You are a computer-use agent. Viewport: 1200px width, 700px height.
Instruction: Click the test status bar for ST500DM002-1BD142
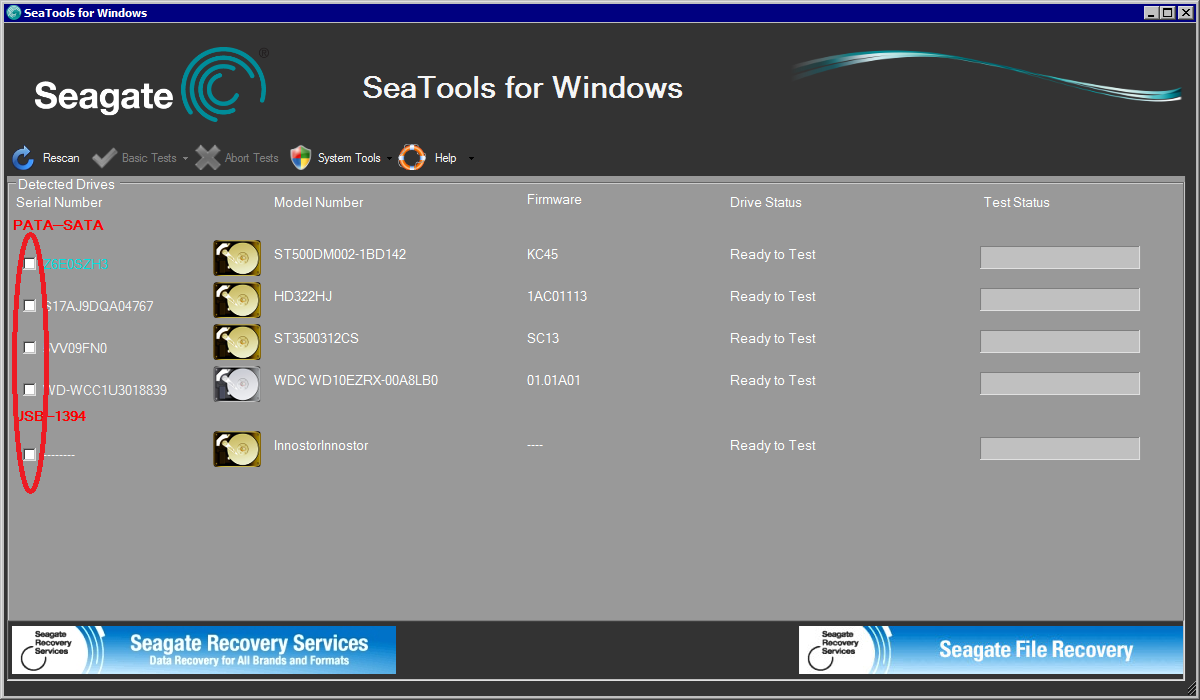click(1060, 258)
